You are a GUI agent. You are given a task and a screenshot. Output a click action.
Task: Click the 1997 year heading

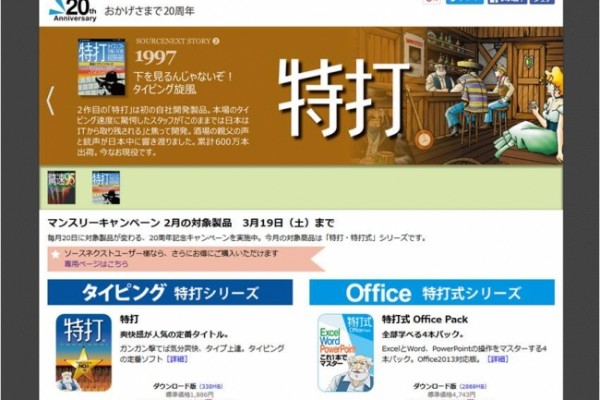click(x=155, y=57)
